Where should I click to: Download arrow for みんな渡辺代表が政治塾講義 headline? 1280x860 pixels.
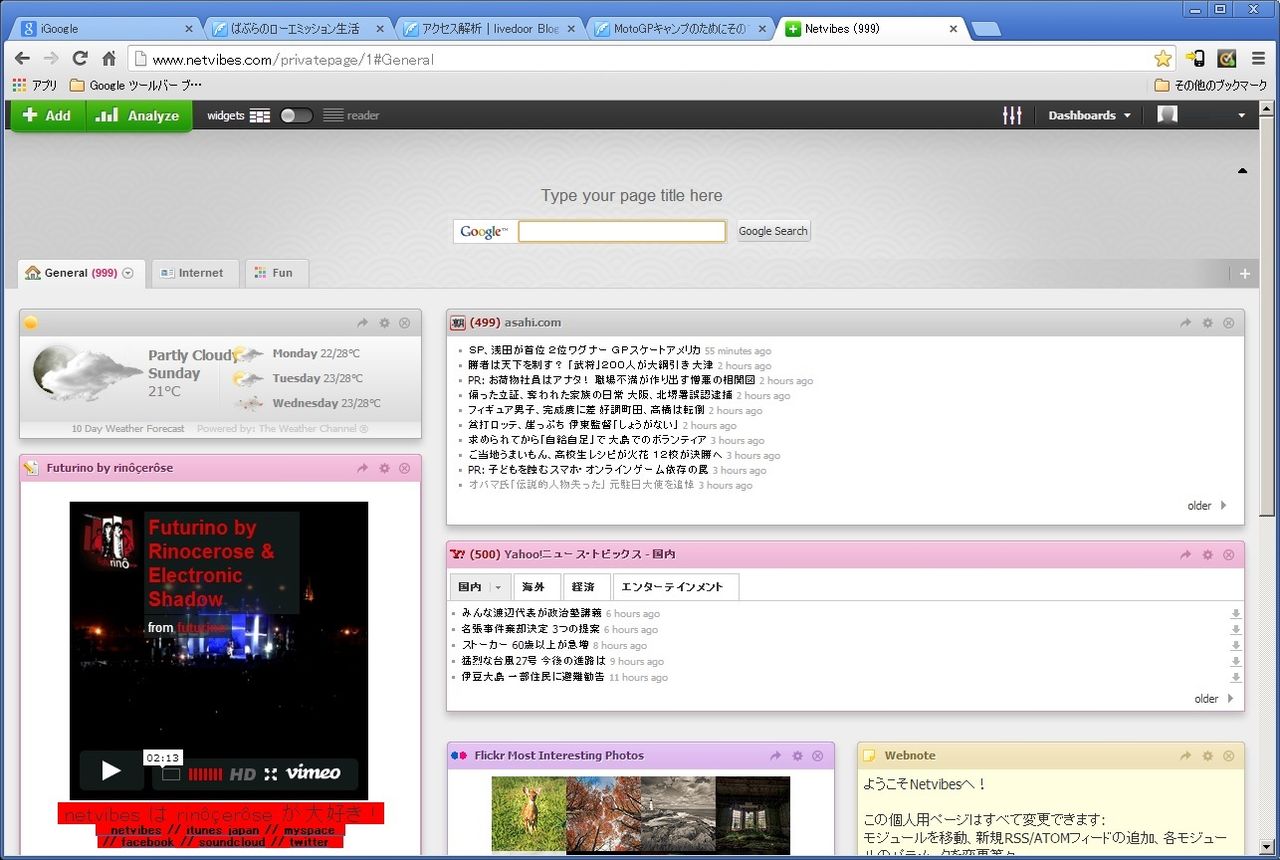click(1236, 614)
